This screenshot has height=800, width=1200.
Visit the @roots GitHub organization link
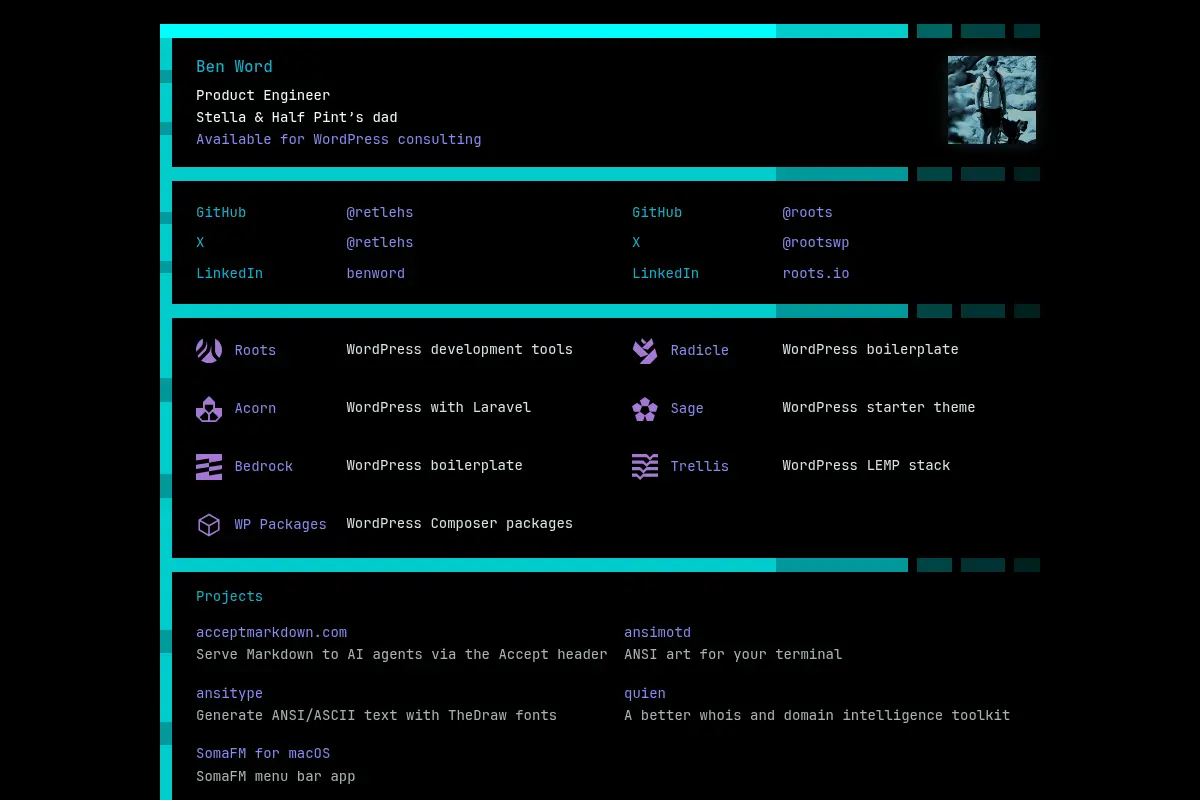(807, 212)
